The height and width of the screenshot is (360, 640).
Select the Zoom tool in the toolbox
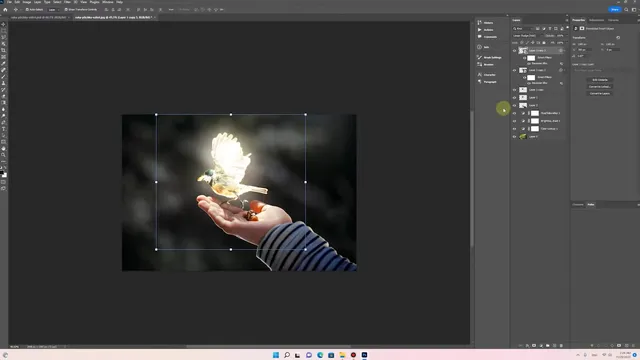point(4,155)
